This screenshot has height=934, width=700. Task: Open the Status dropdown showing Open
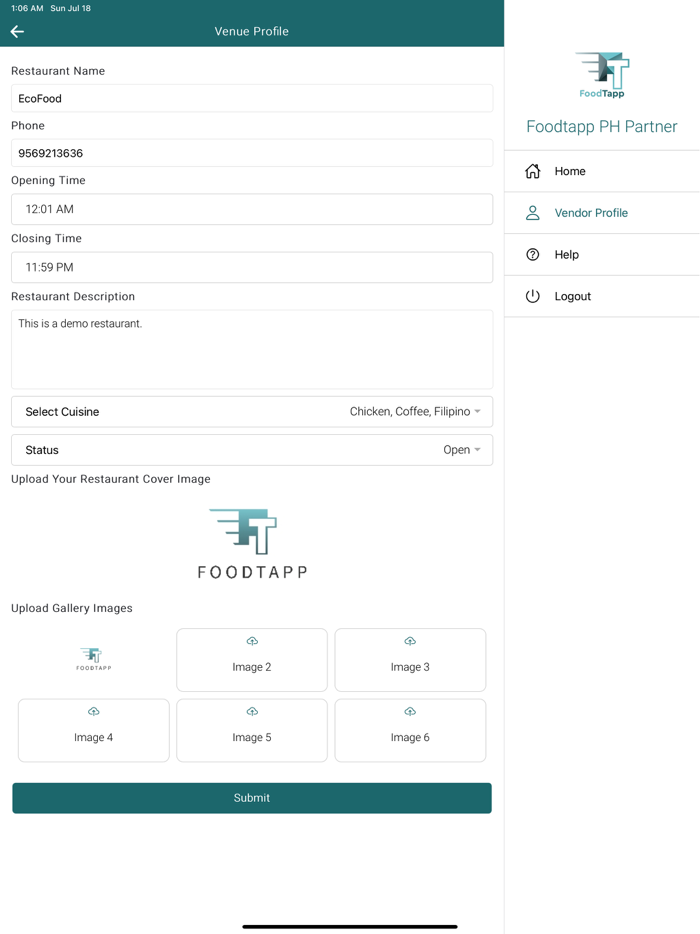point(251,449)
